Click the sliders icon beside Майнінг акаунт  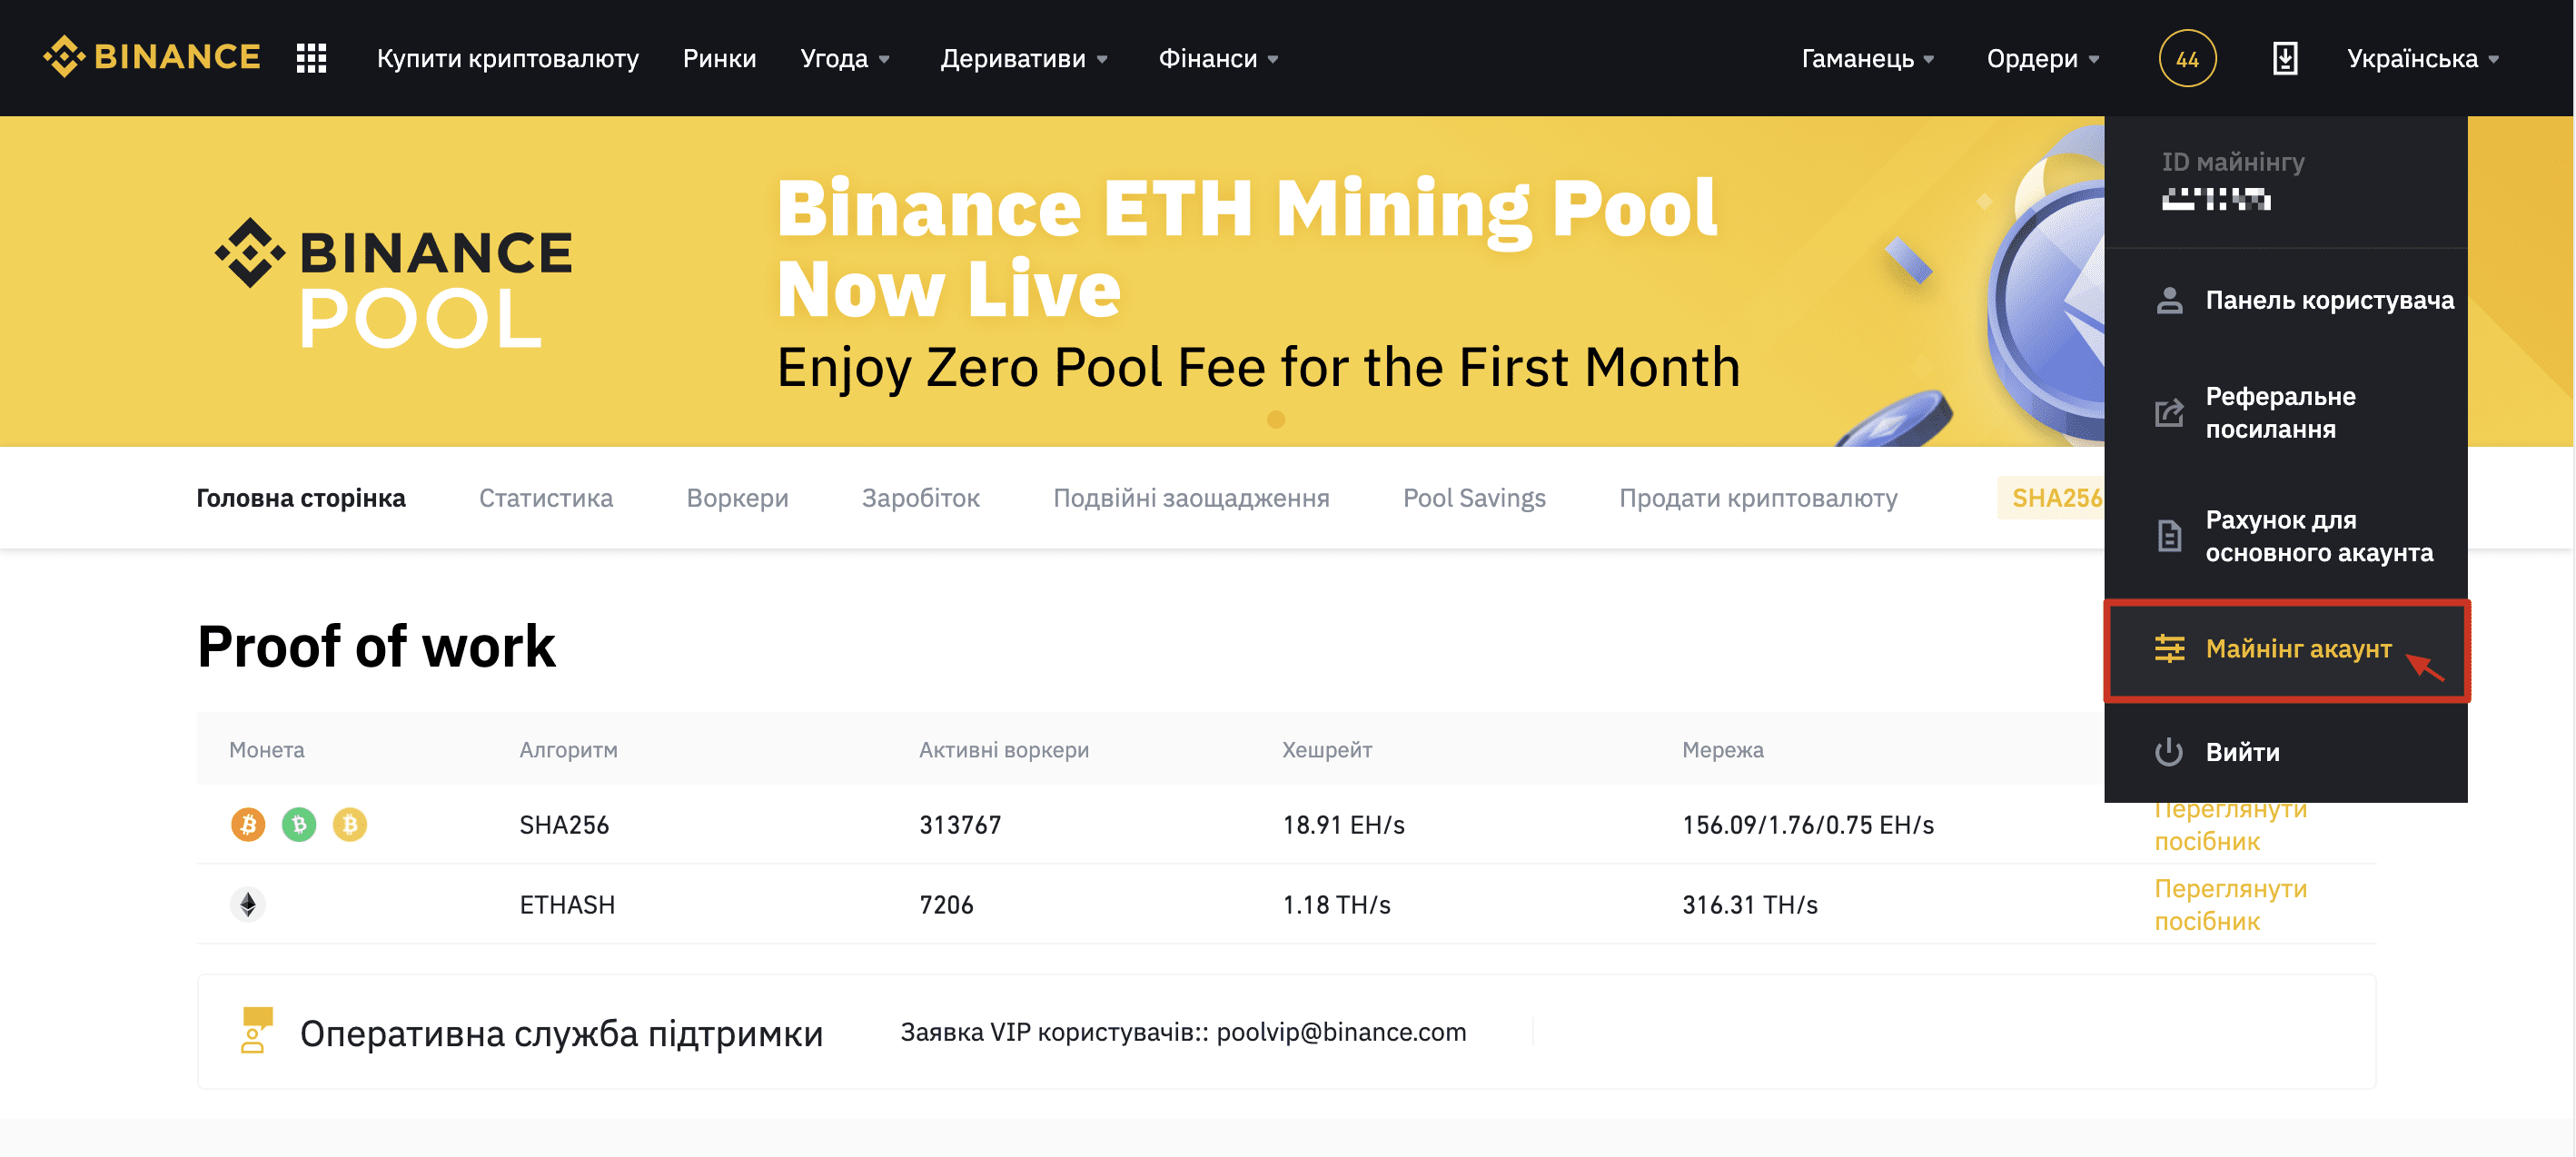(x=2169, y=649)
